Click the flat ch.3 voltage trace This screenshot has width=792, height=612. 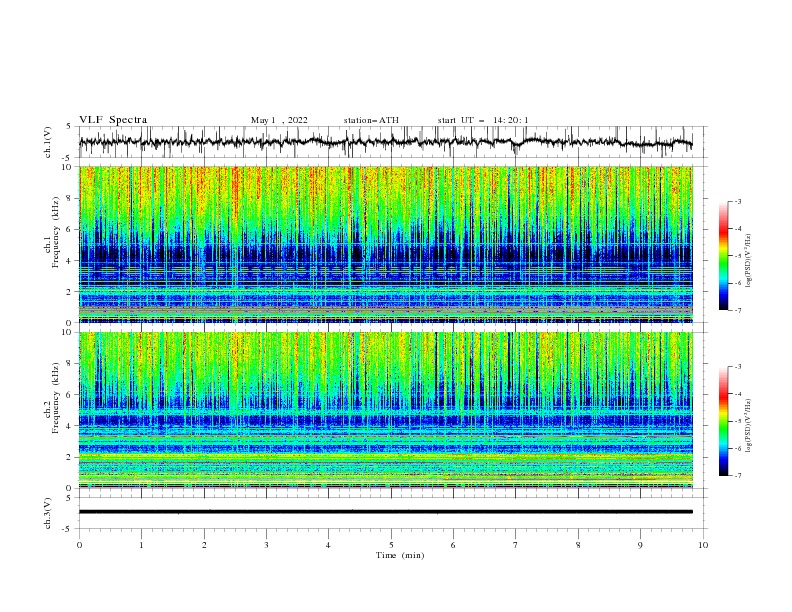(385, 512)
